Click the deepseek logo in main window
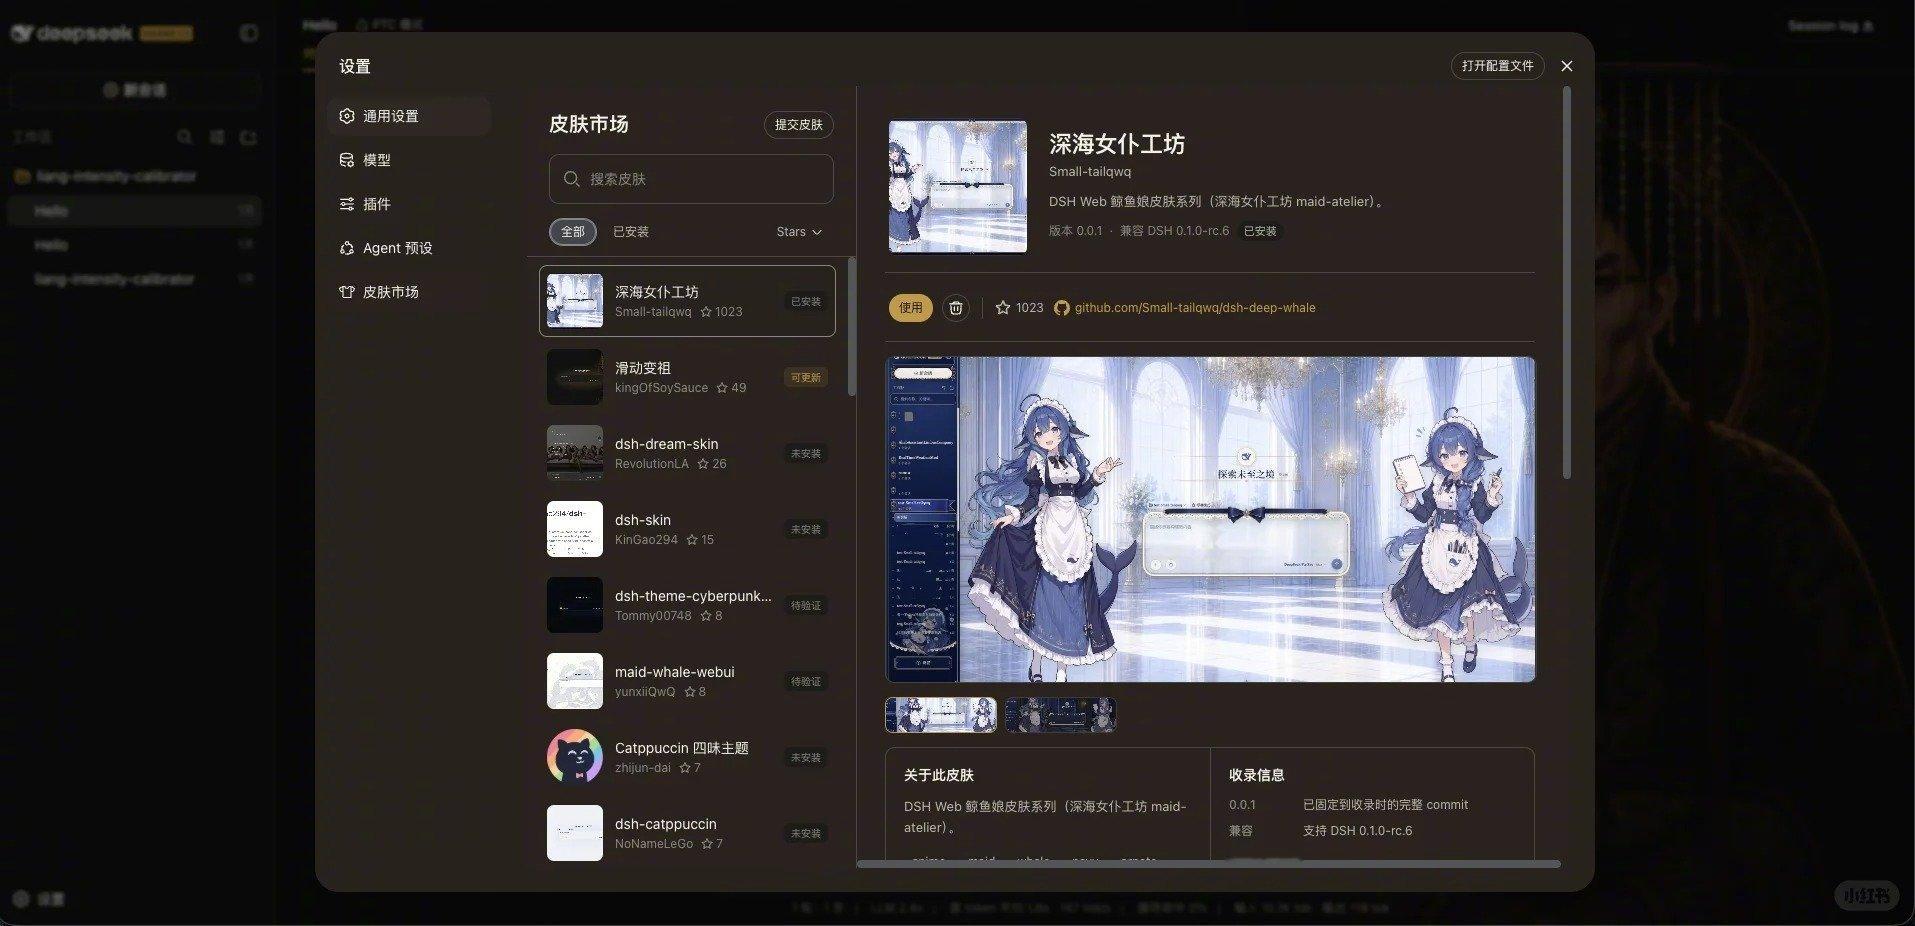This screenshot has width=1915, height=926. [x=71, y=33]
